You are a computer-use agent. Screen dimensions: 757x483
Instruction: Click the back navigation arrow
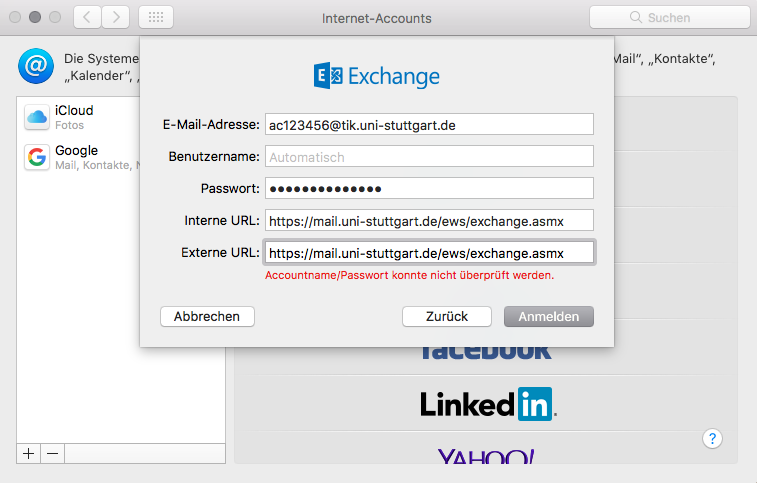click(x=87, y=17)
